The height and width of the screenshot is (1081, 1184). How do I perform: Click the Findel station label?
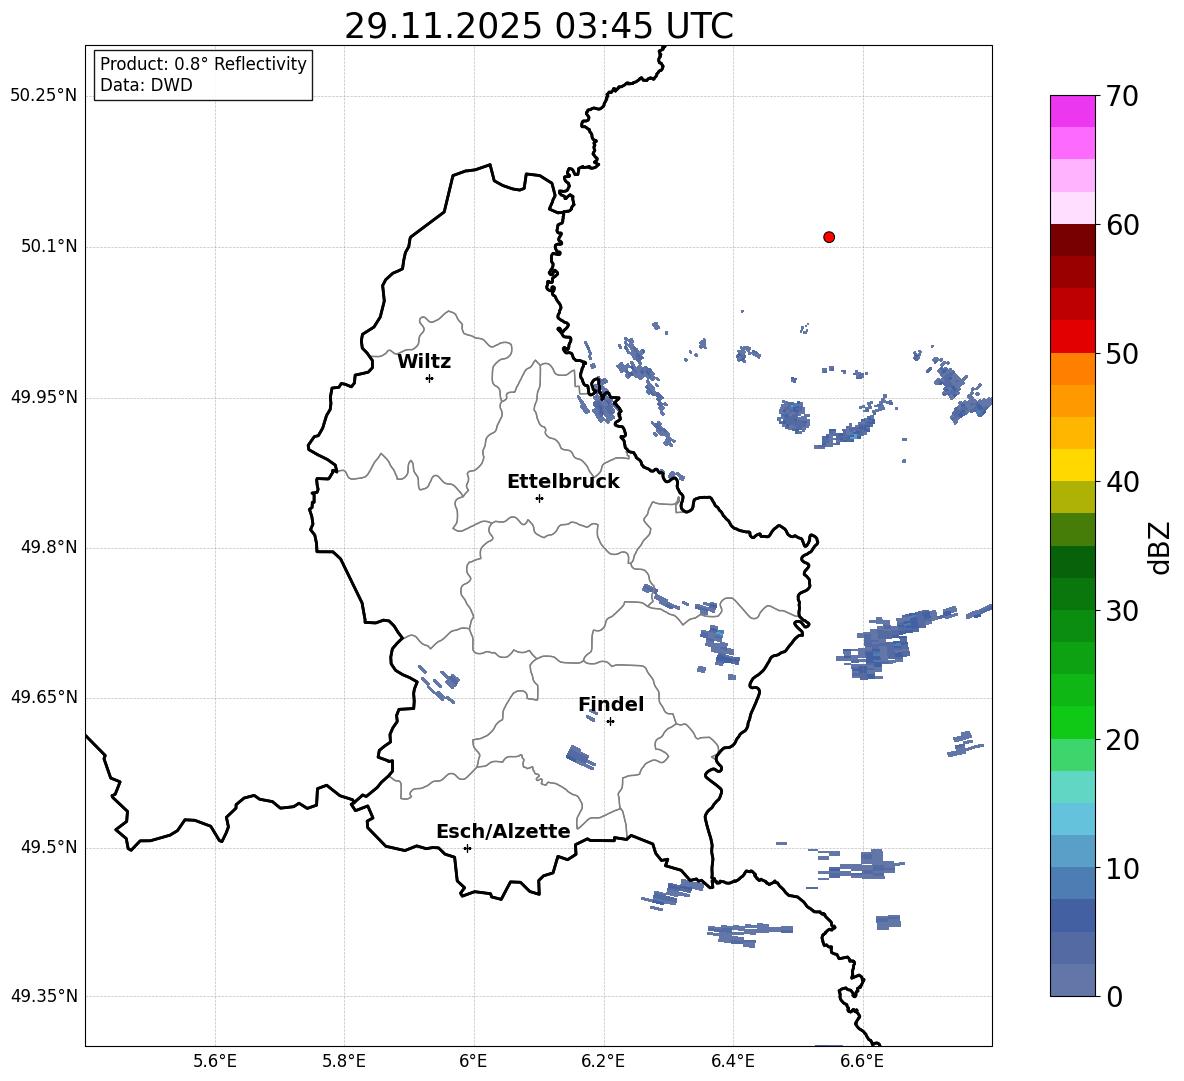(611, 704)
